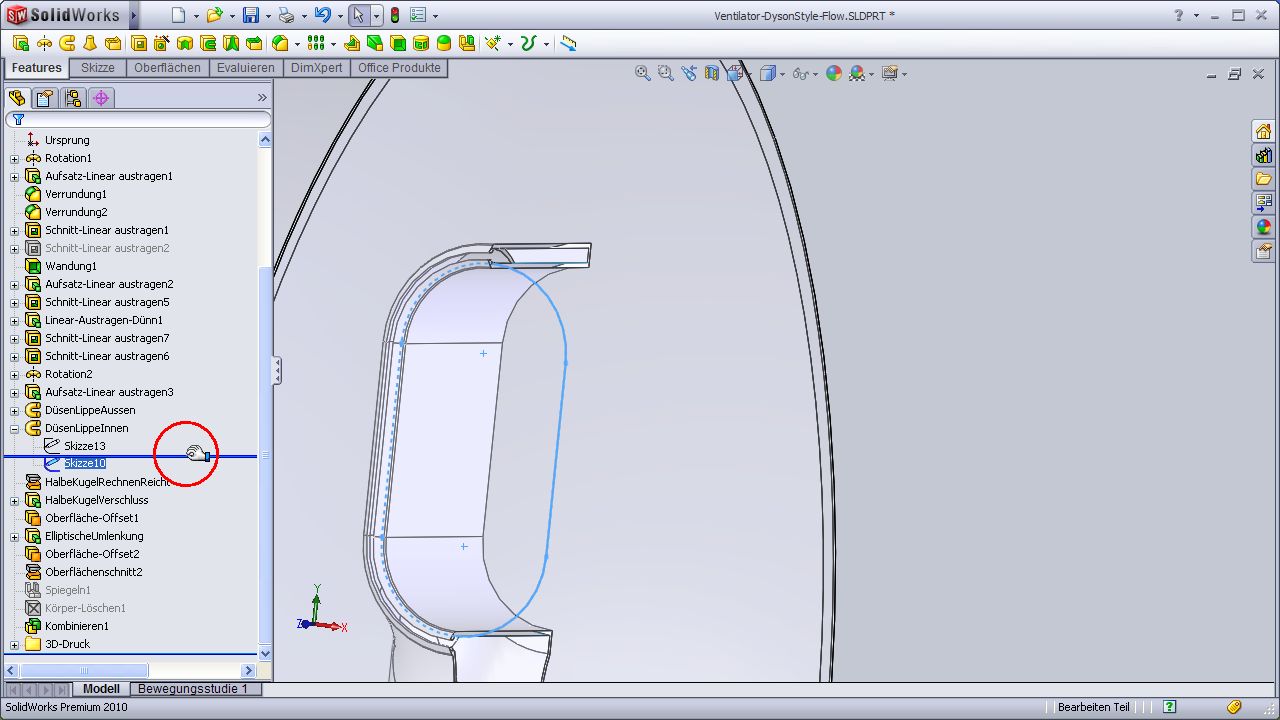Screen dimensions: 1280x720
Task: Choose the Revolved Boss/Base tool
Action: [x=45, y=43]
